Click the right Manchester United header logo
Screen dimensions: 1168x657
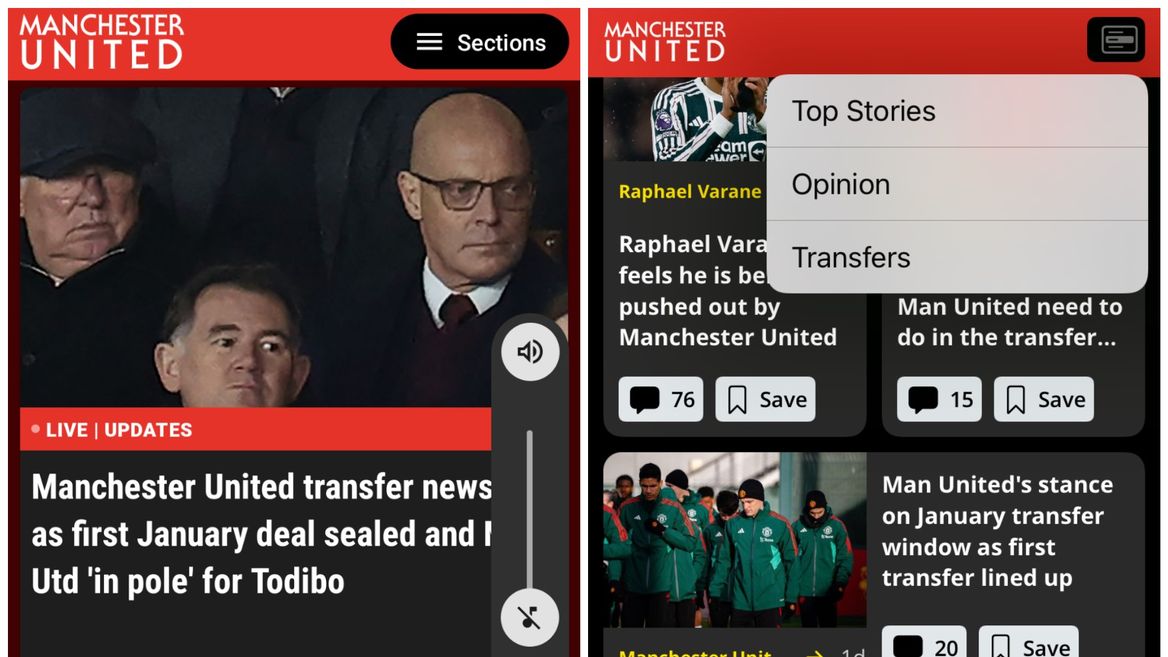click(x=664, y=42)
